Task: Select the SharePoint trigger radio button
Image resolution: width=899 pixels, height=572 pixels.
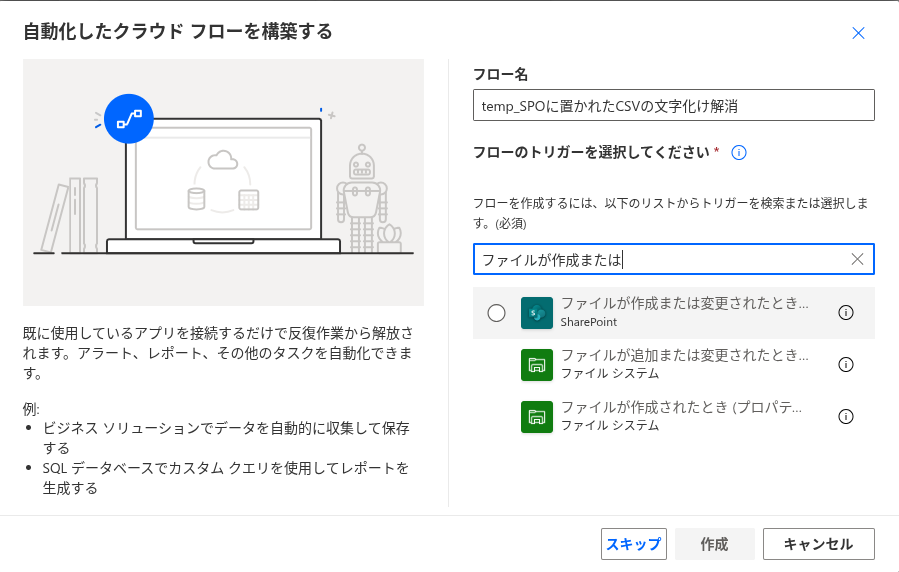Action: (x=497, y=313)
